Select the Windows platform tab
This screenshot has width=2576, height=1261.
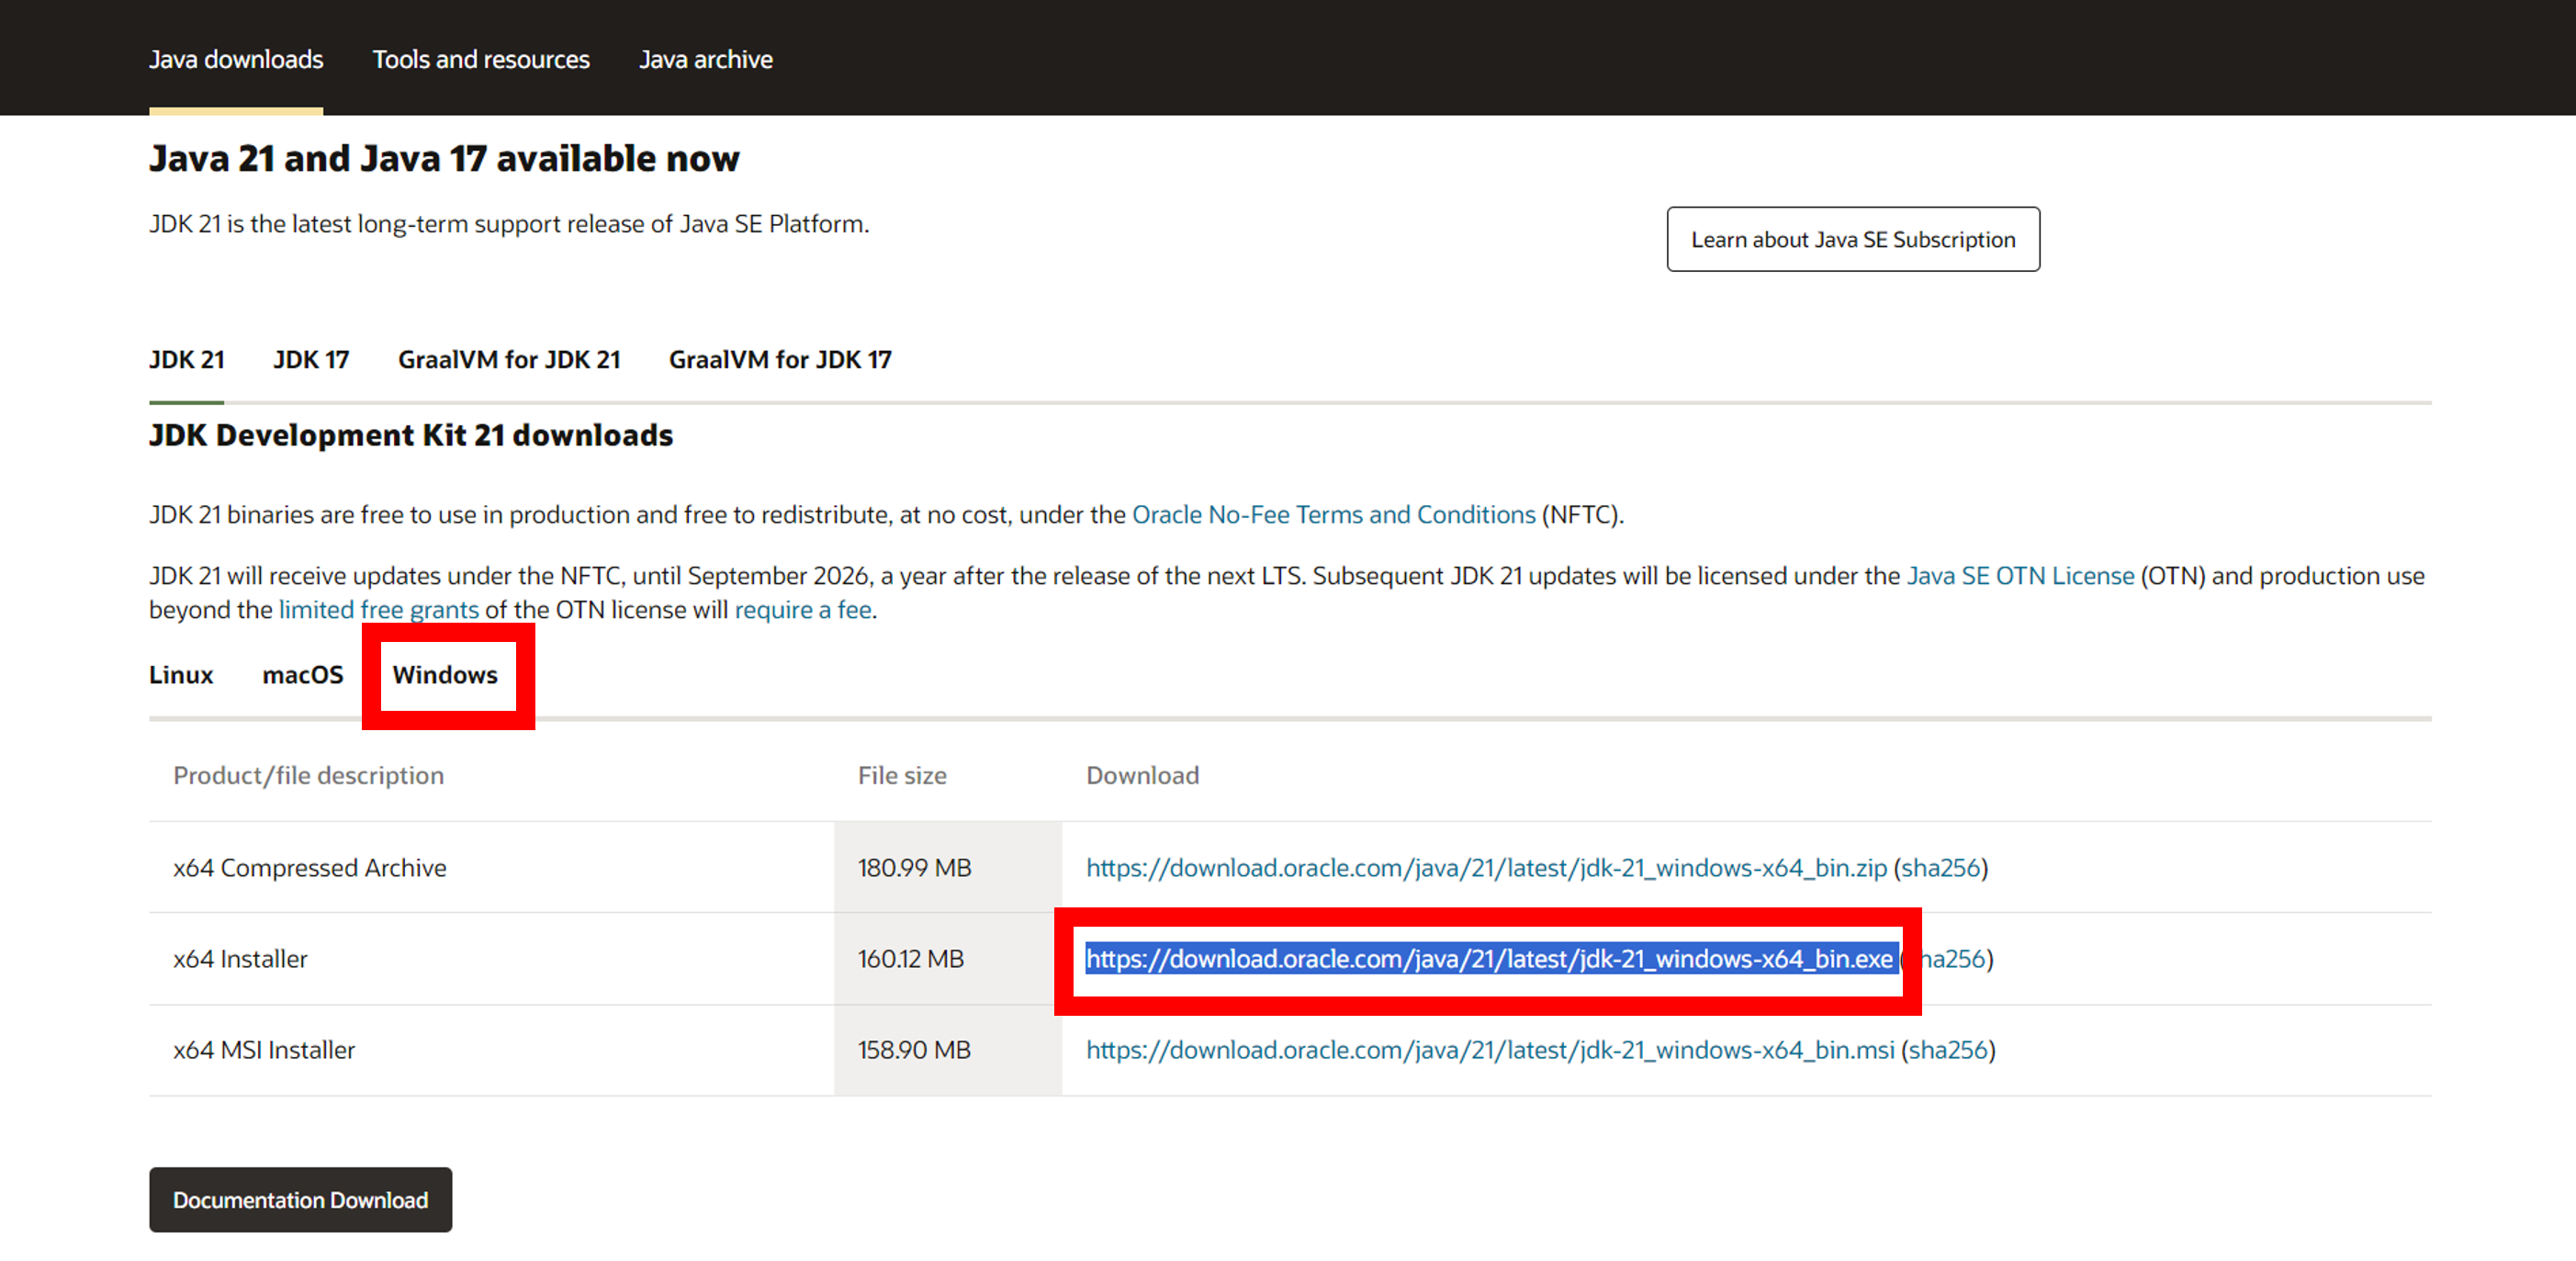445,675
